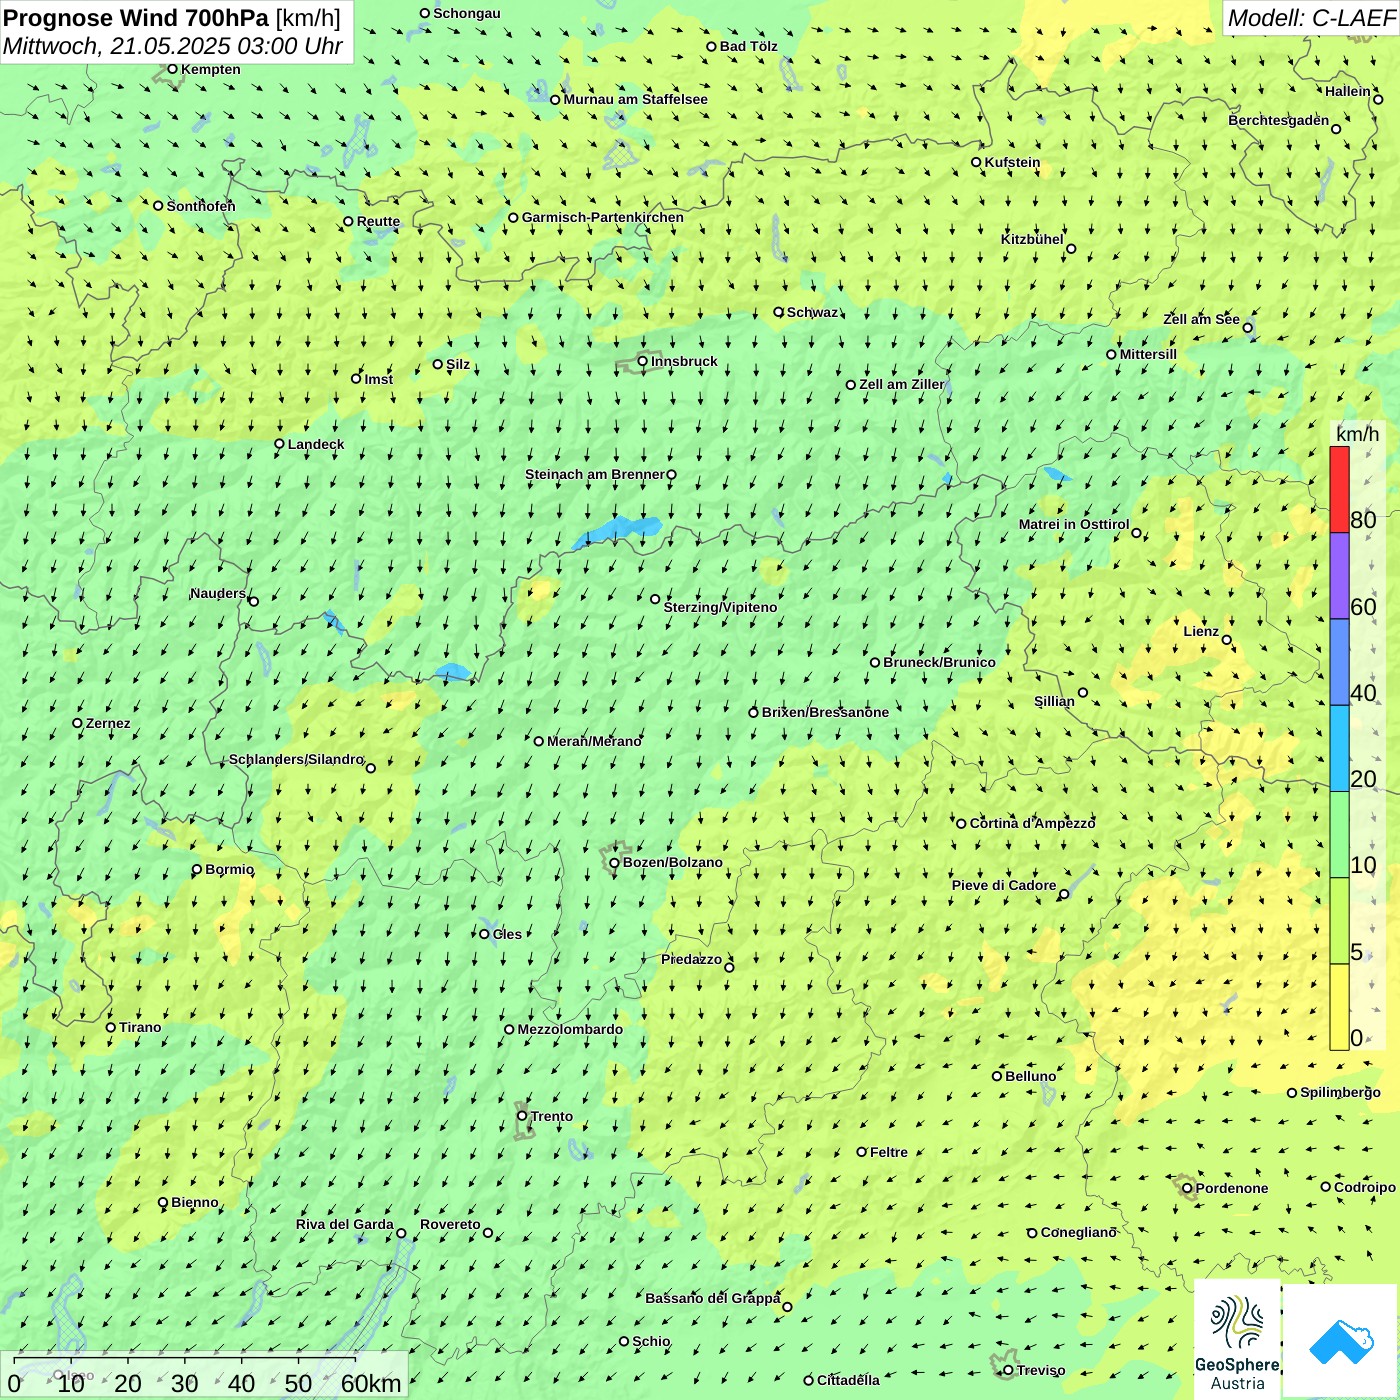This screenshot has width=1400, height=1400.
Task: Click the 'Sterzing/Vipiteno' label
Action: tap(720, 607)
